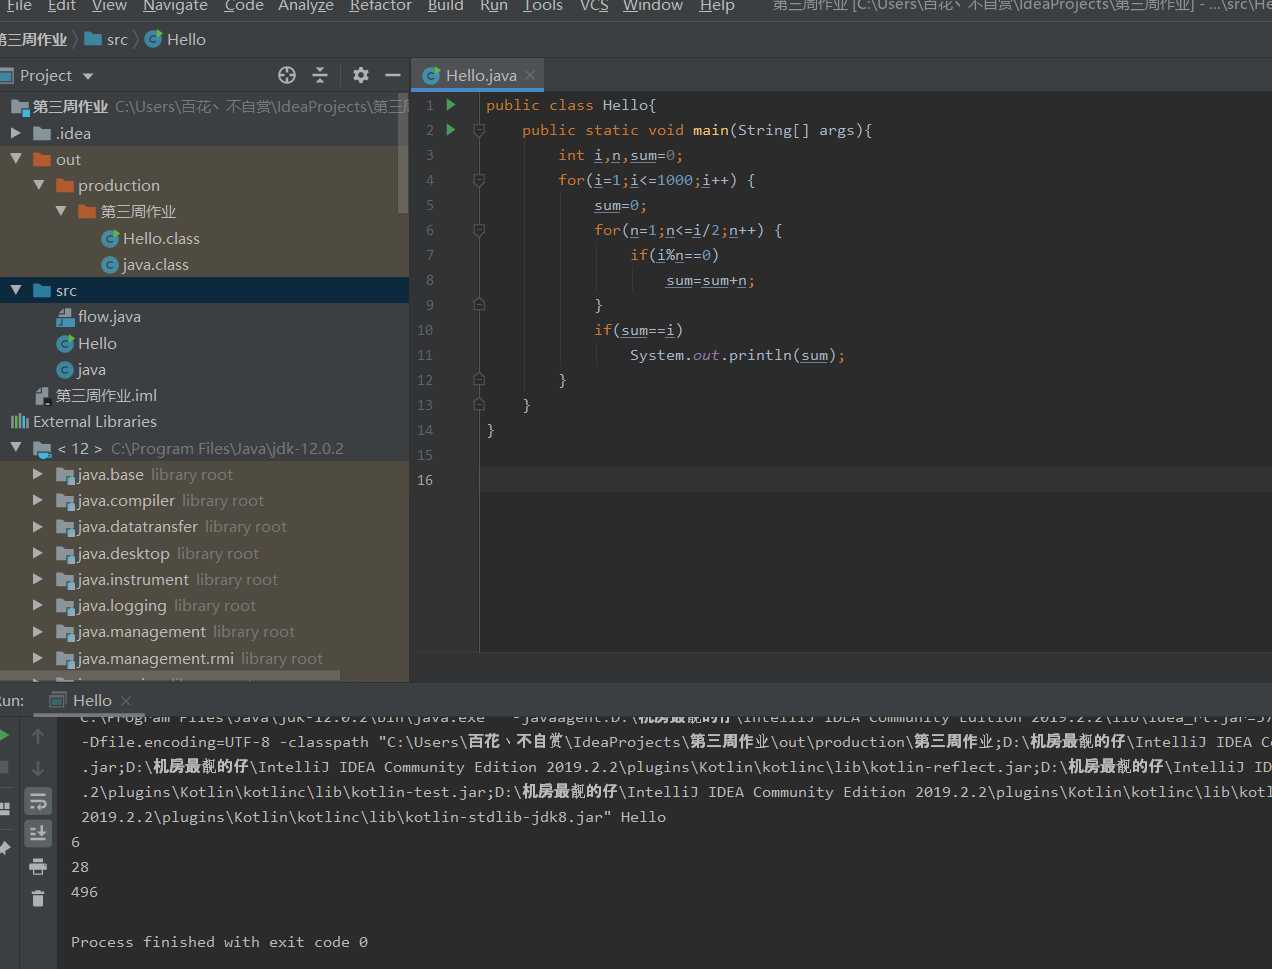This screenshot has width=1272, height=969.
Task: Open the Refactor menu
Action: coord(380,6)
